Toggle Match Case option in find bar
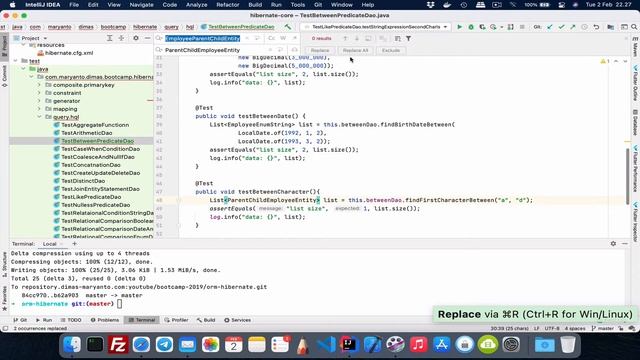640x360 pixels. [271, 38]
